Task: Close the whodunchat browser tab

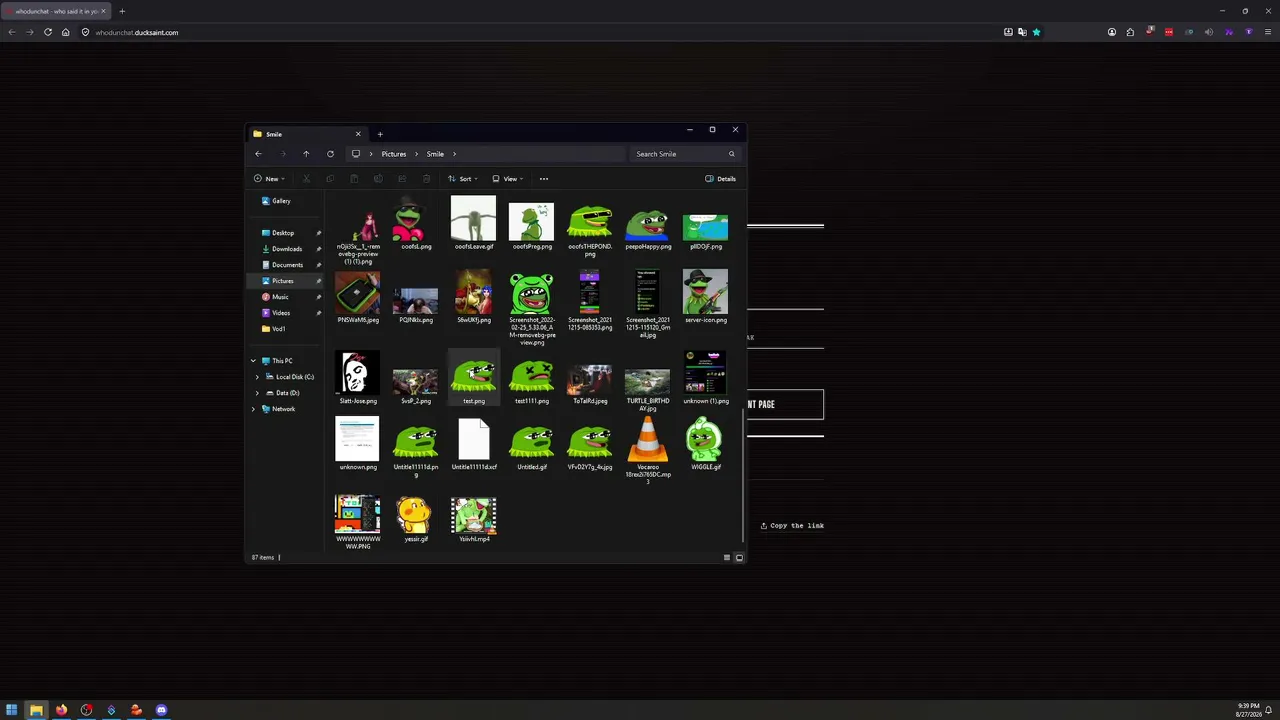Action: [103, 11]
